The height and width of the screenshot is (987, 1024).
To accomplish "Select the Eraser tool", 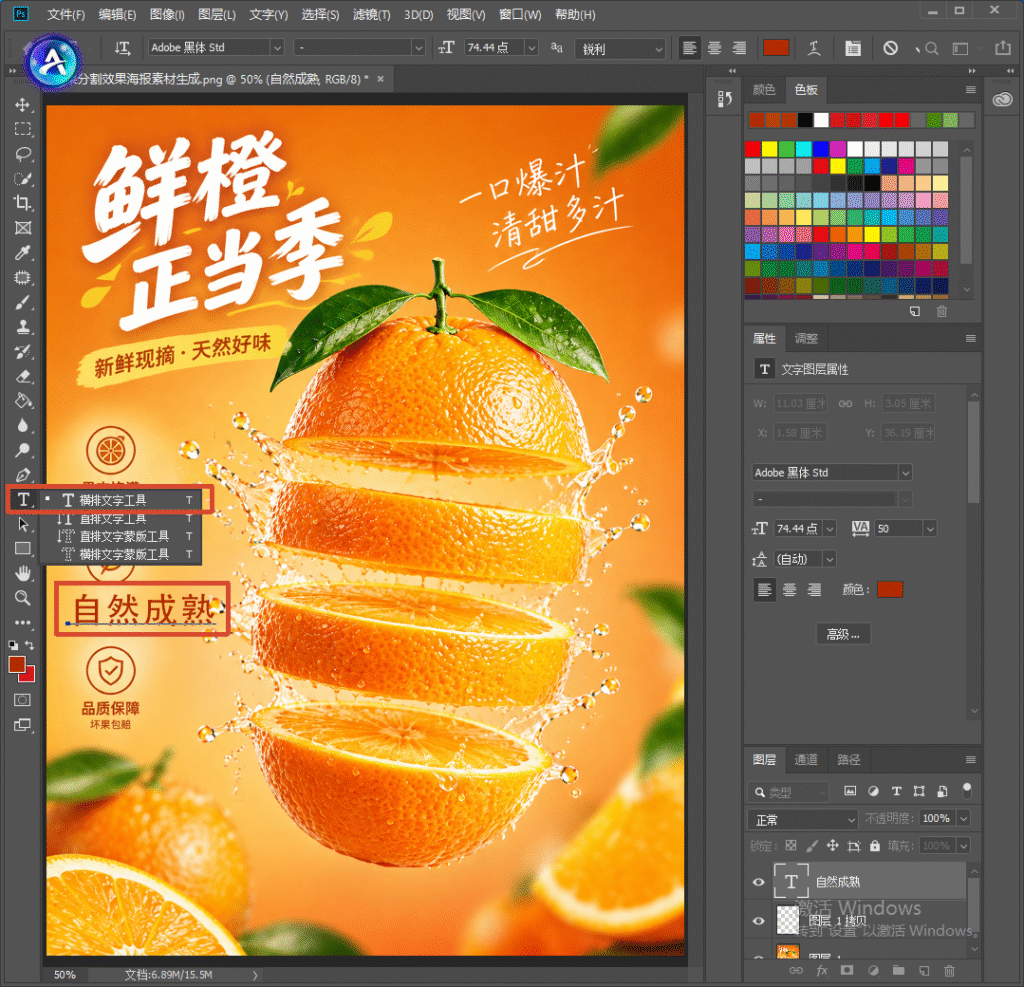I will pos(23,376).
